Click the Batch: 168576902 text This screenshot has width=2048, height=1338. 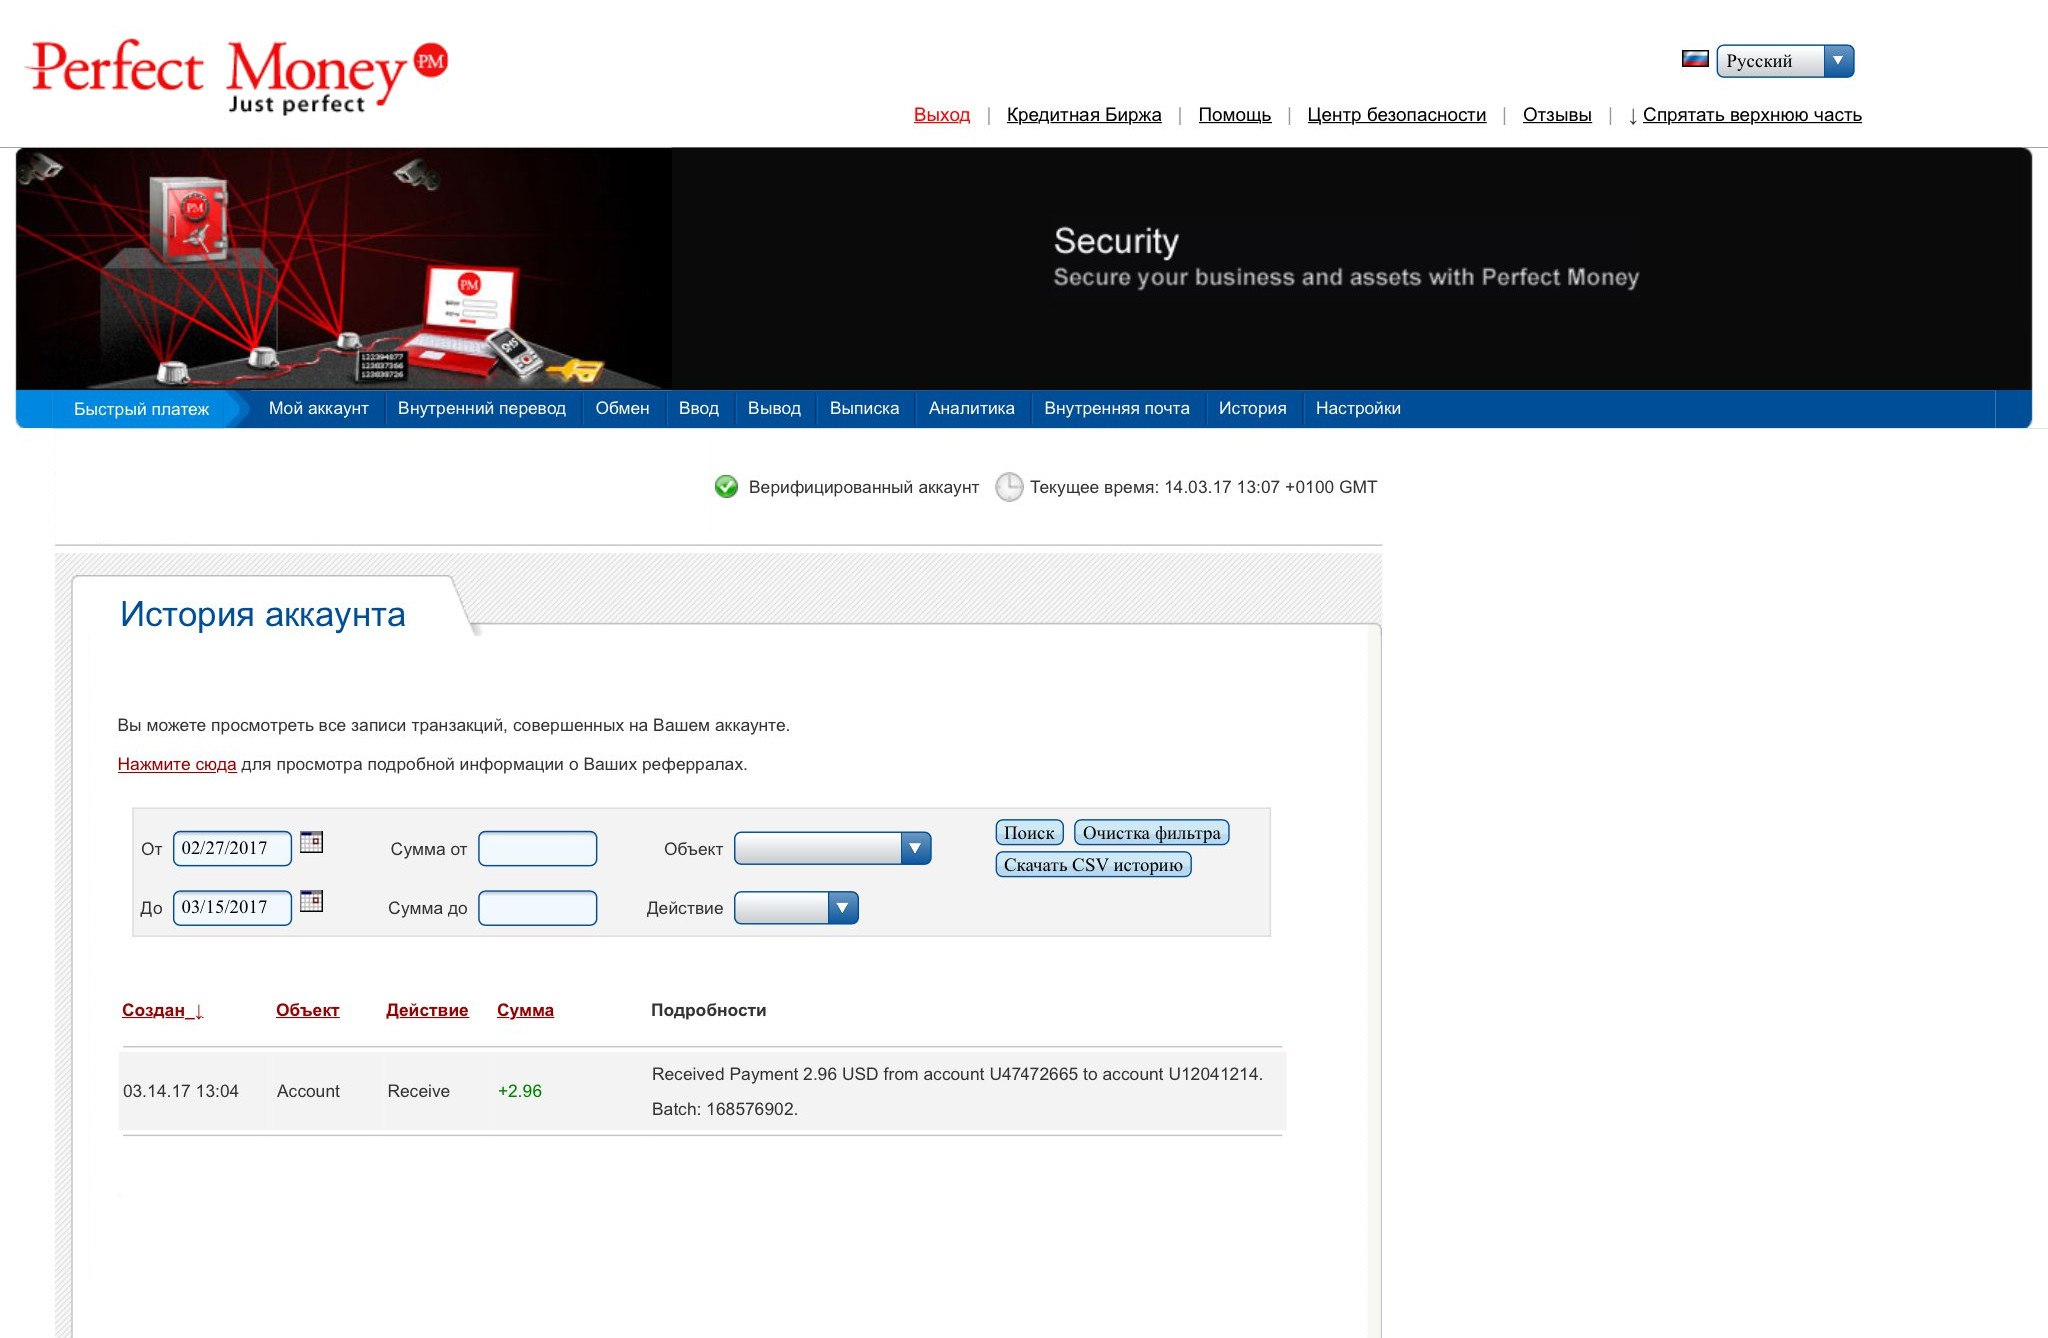pyautogui.click(x=725, y=1109)
